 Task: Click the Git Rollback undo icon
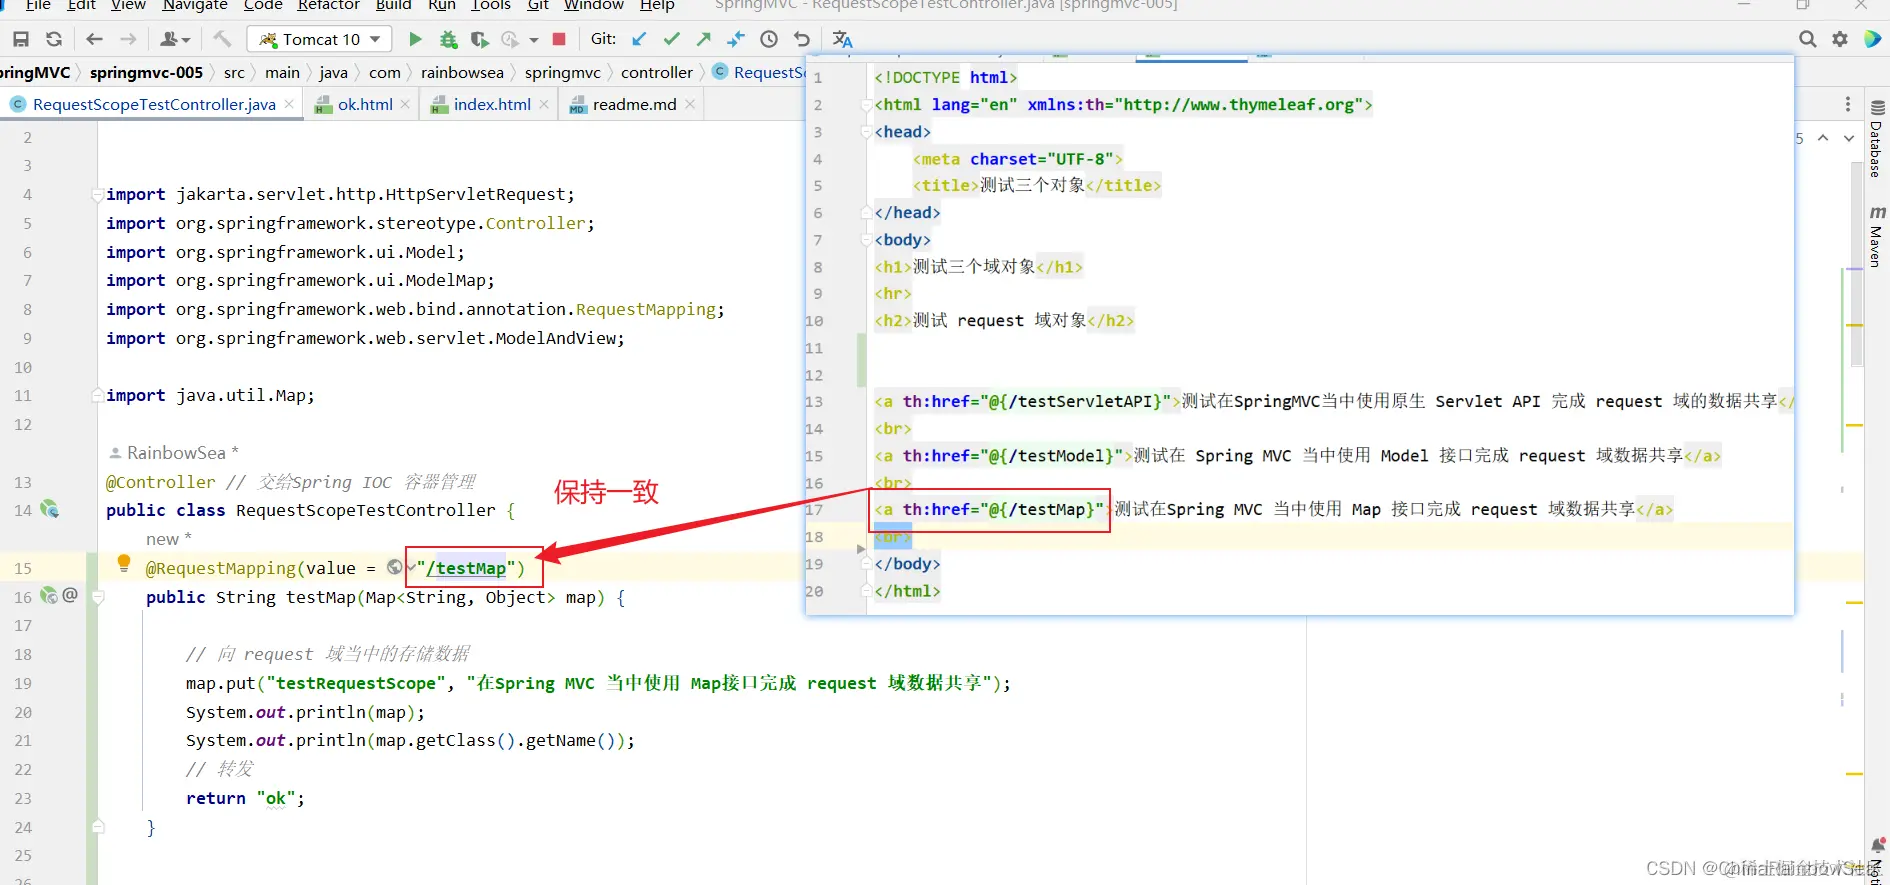point(801,39)
